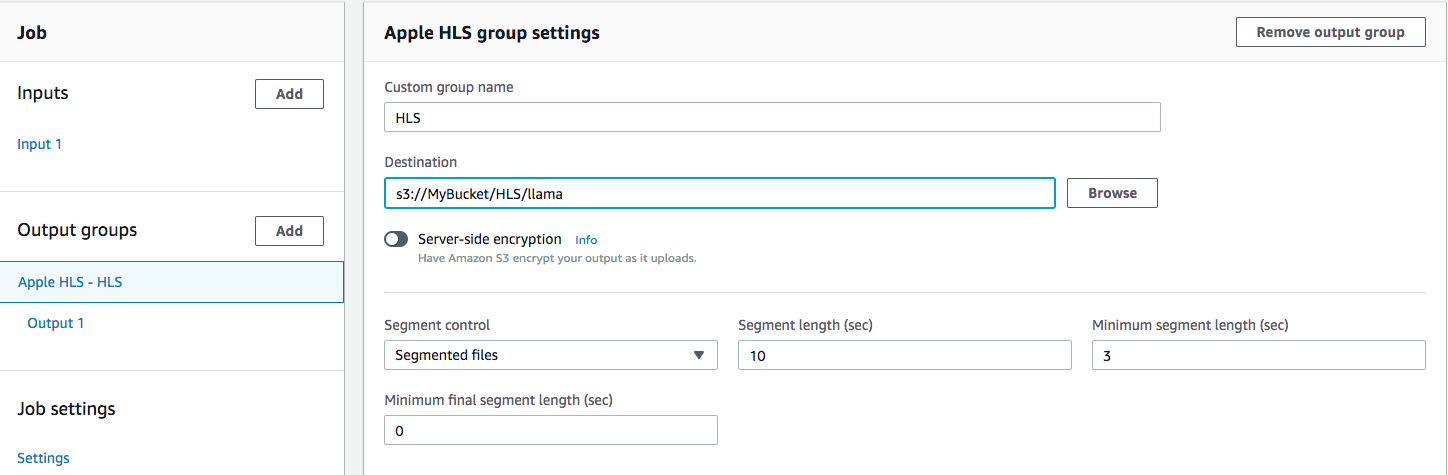
Task: Click the Minimum segment length field
Action: coord(1259,355)
